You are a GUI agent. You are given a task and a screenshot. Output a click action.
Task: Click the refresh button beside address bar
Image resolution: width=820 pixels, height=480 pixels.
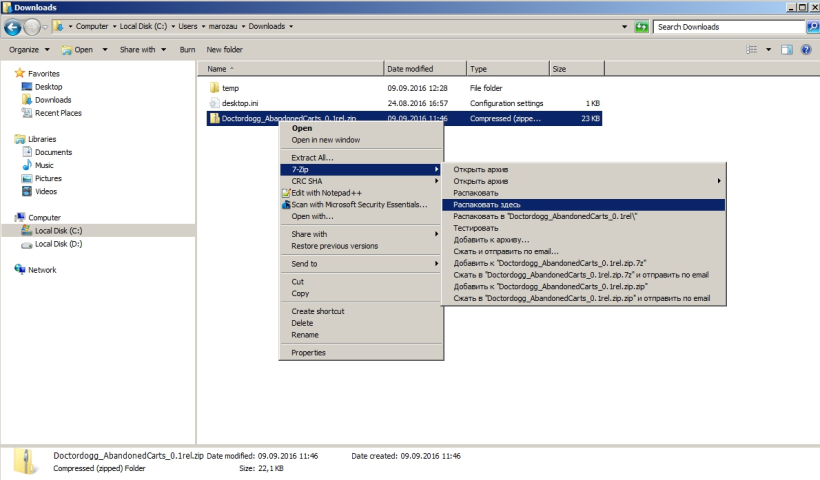pyautogui.click(x=641, y=26)
